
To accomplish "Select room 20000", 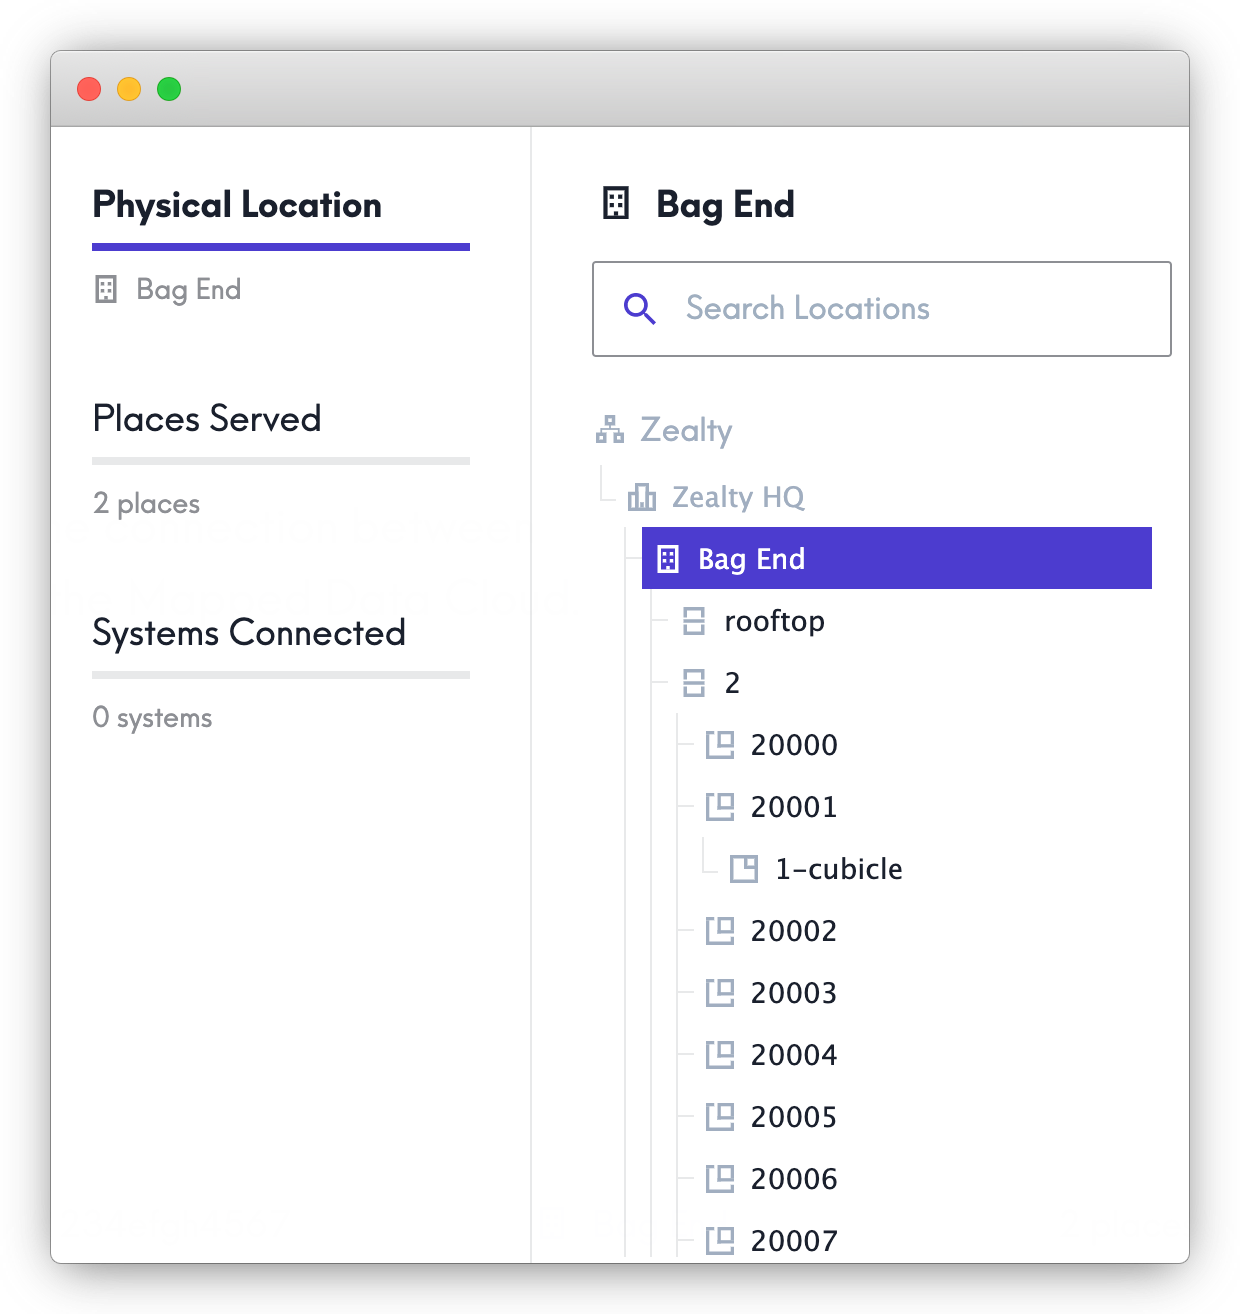I will point(794,745).
